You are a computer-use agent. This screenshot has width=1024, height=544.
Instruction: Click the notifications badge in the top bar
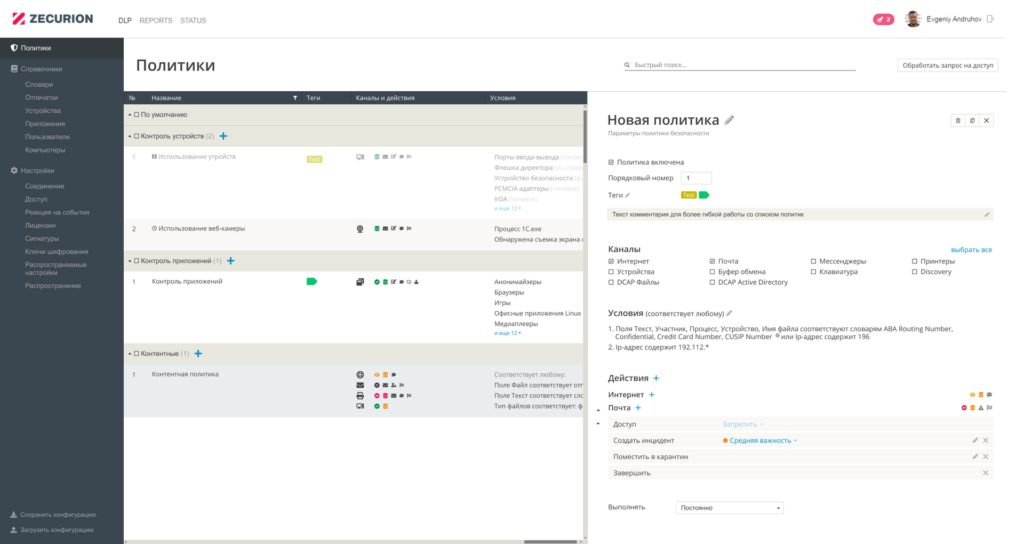point(883,19)
